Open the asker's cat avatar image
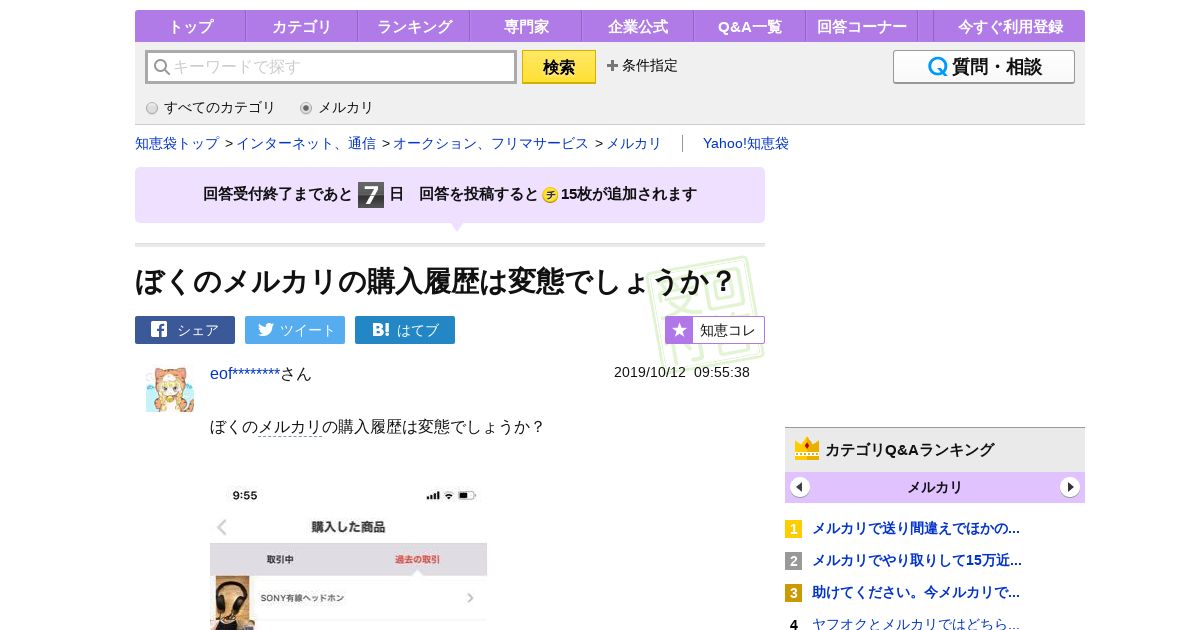This screenshot has height=630, width=1200. [x=170, y=389]
